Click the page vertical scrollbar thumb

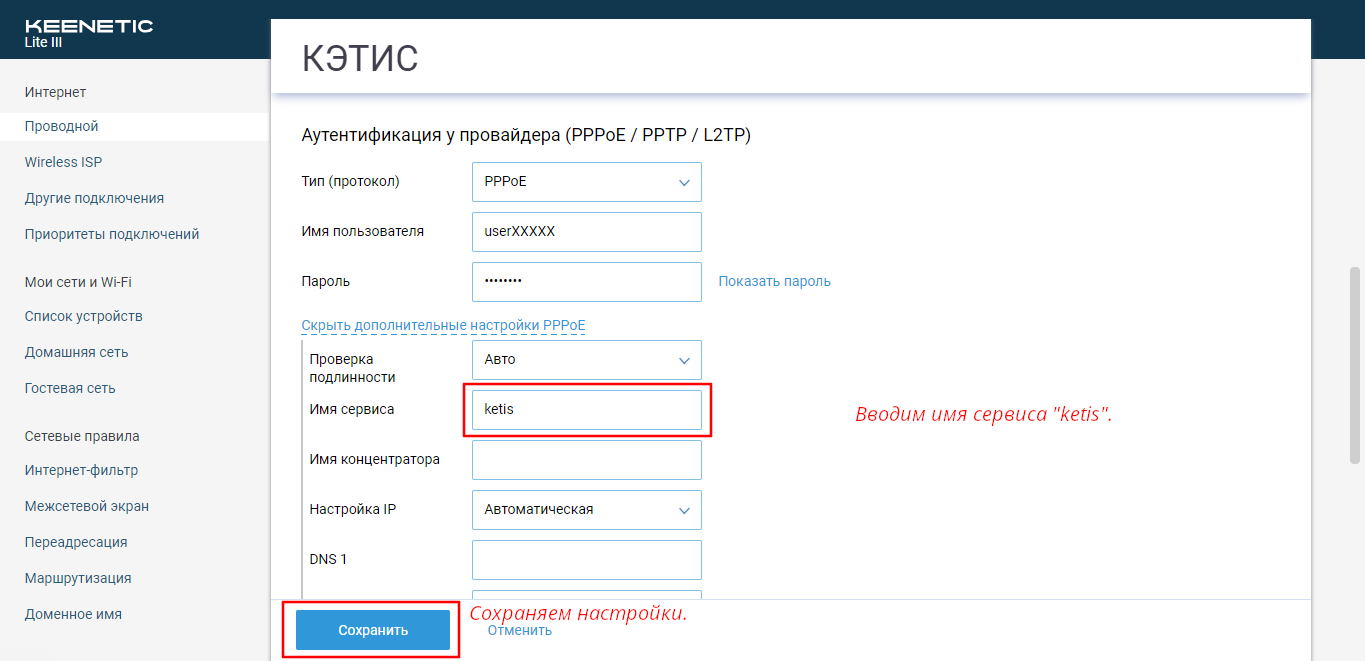pos(1355,365)
